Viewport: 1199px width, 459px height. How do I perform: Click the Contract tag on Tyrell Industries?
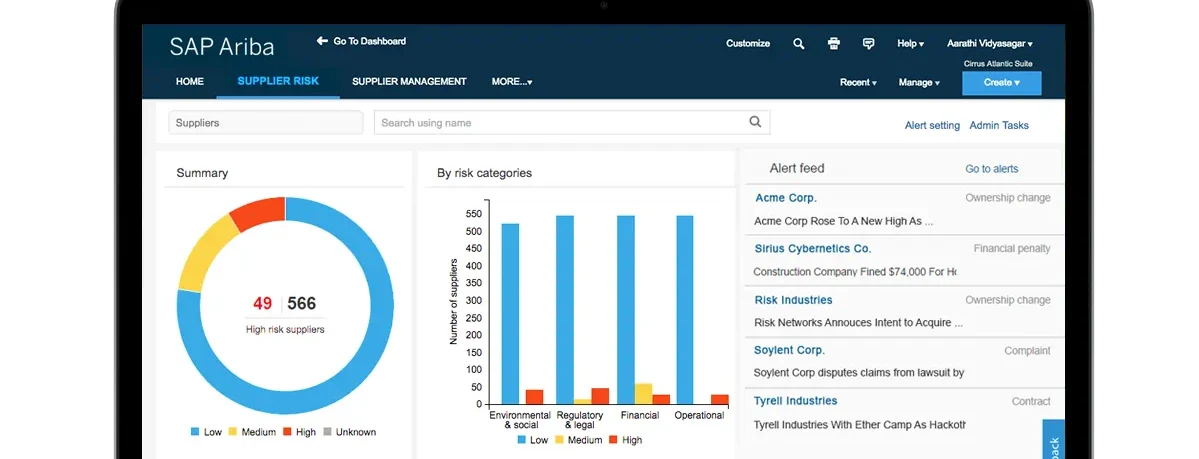[x=1032, y=402]
